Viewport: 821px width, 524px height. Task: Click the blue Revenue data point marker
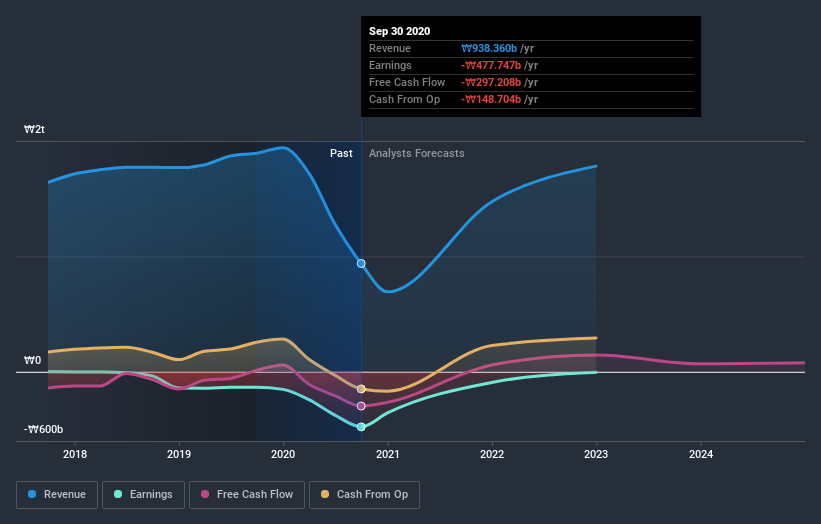(361, 263)
